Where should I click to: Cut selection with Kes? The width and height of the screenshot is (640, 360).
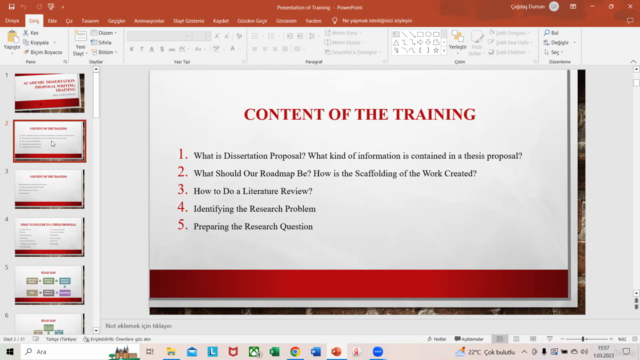(x=31, y=33)
